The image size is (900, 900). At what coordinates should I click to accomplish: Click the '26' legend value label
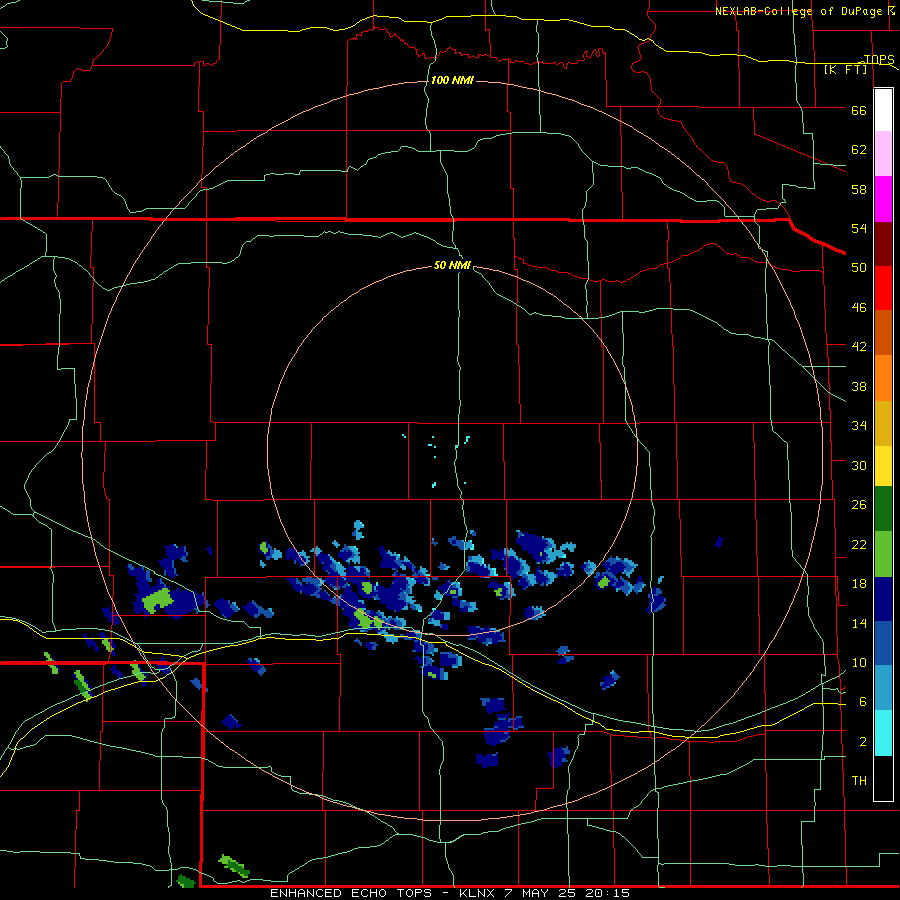(x=859, y=505)
